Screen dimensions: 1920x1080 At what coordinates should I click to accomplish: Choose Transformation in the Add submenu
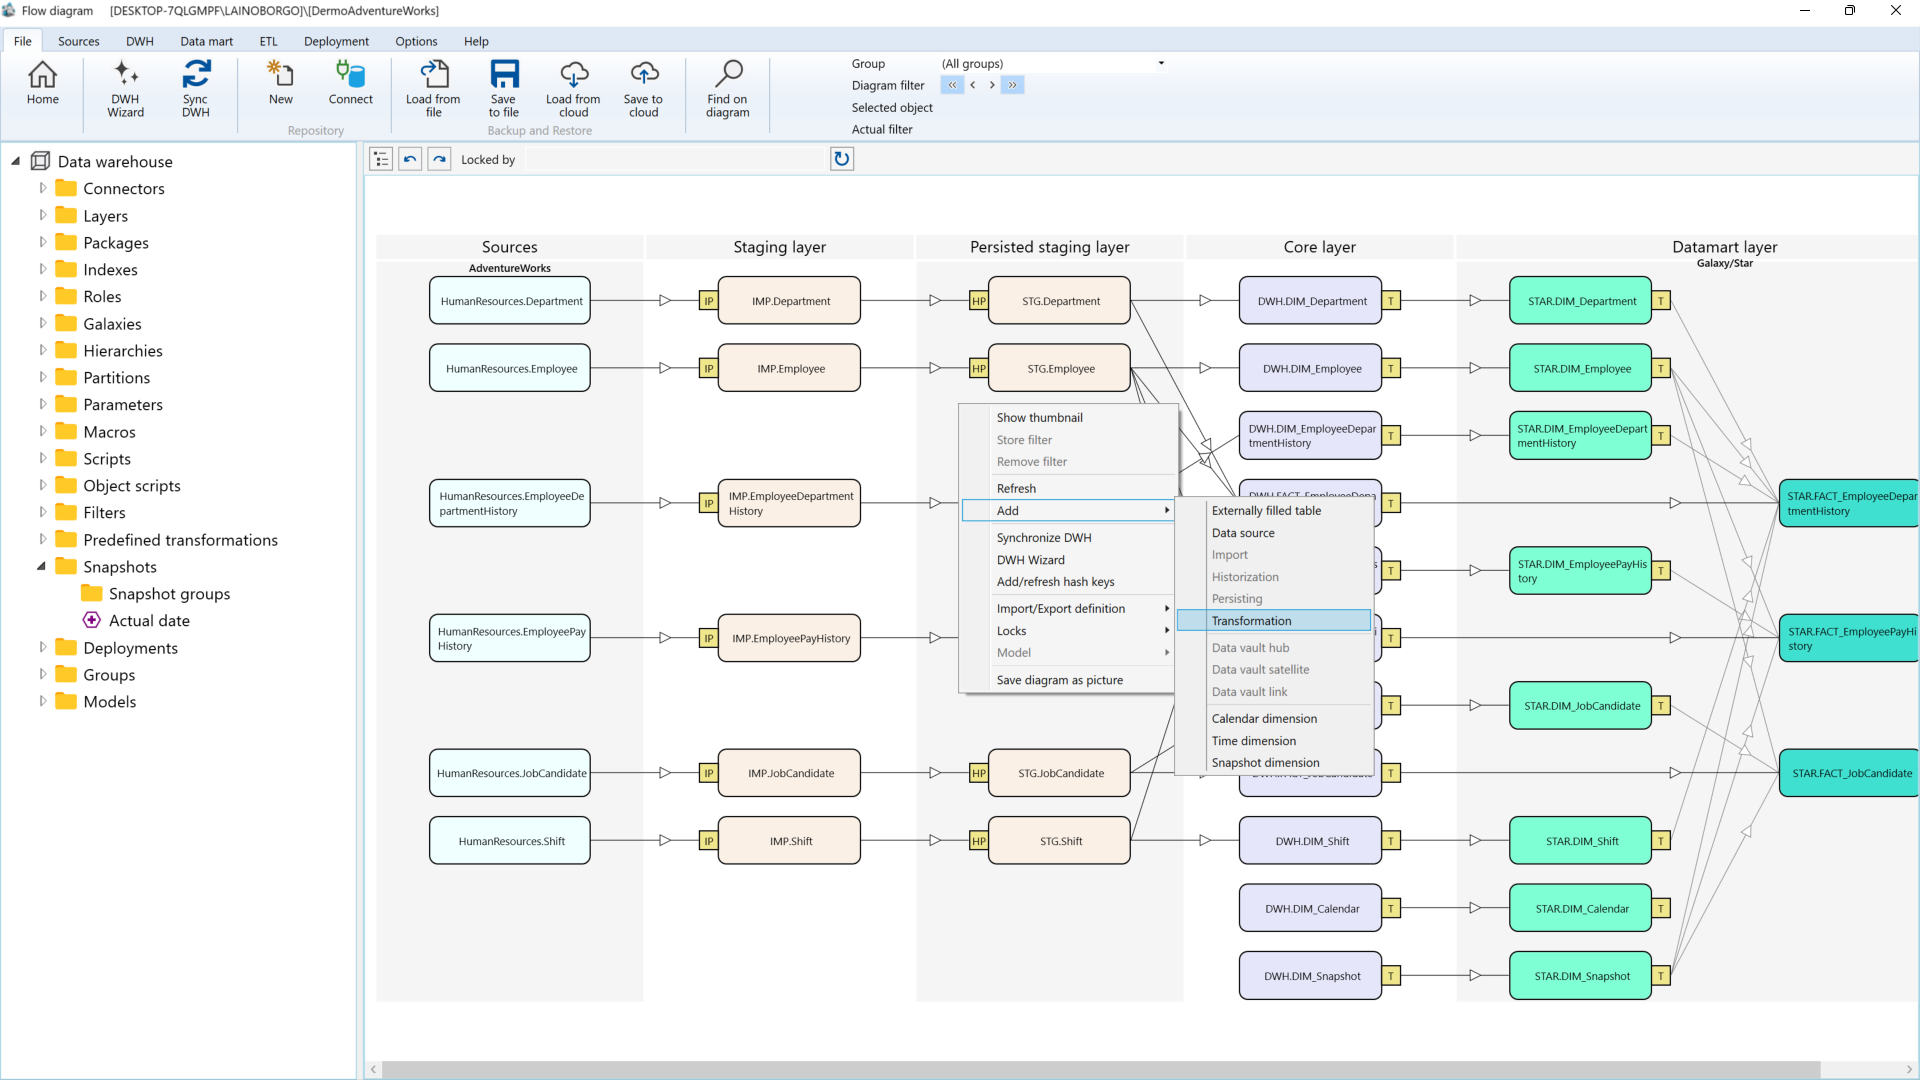[x=1274, y=621]
